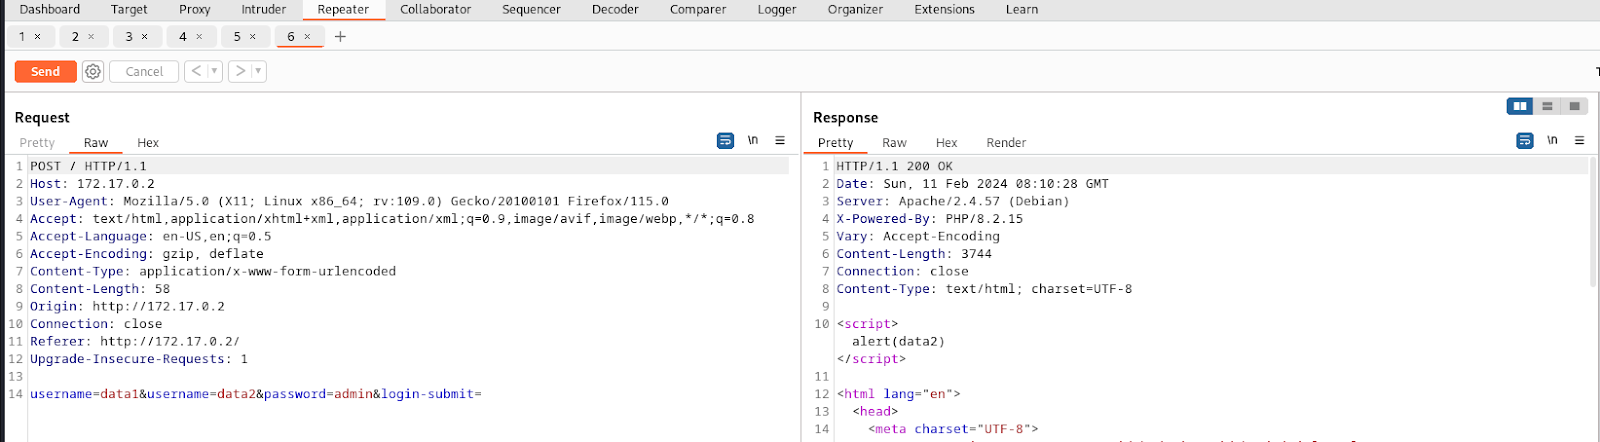1600x442 pixels.
Task: Open the Decoder tab
Action: click(x=615, y=9)
